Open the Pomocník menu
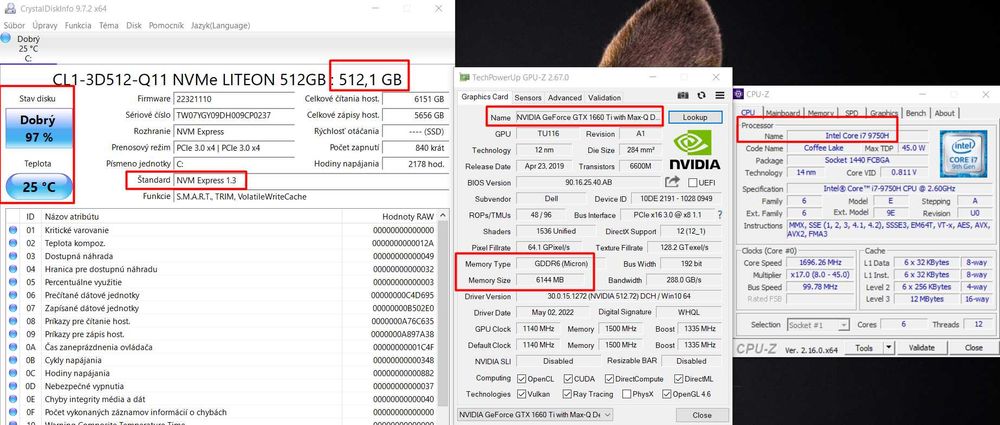This screenshot has height=425, width=1000. (x=166, y=26)
